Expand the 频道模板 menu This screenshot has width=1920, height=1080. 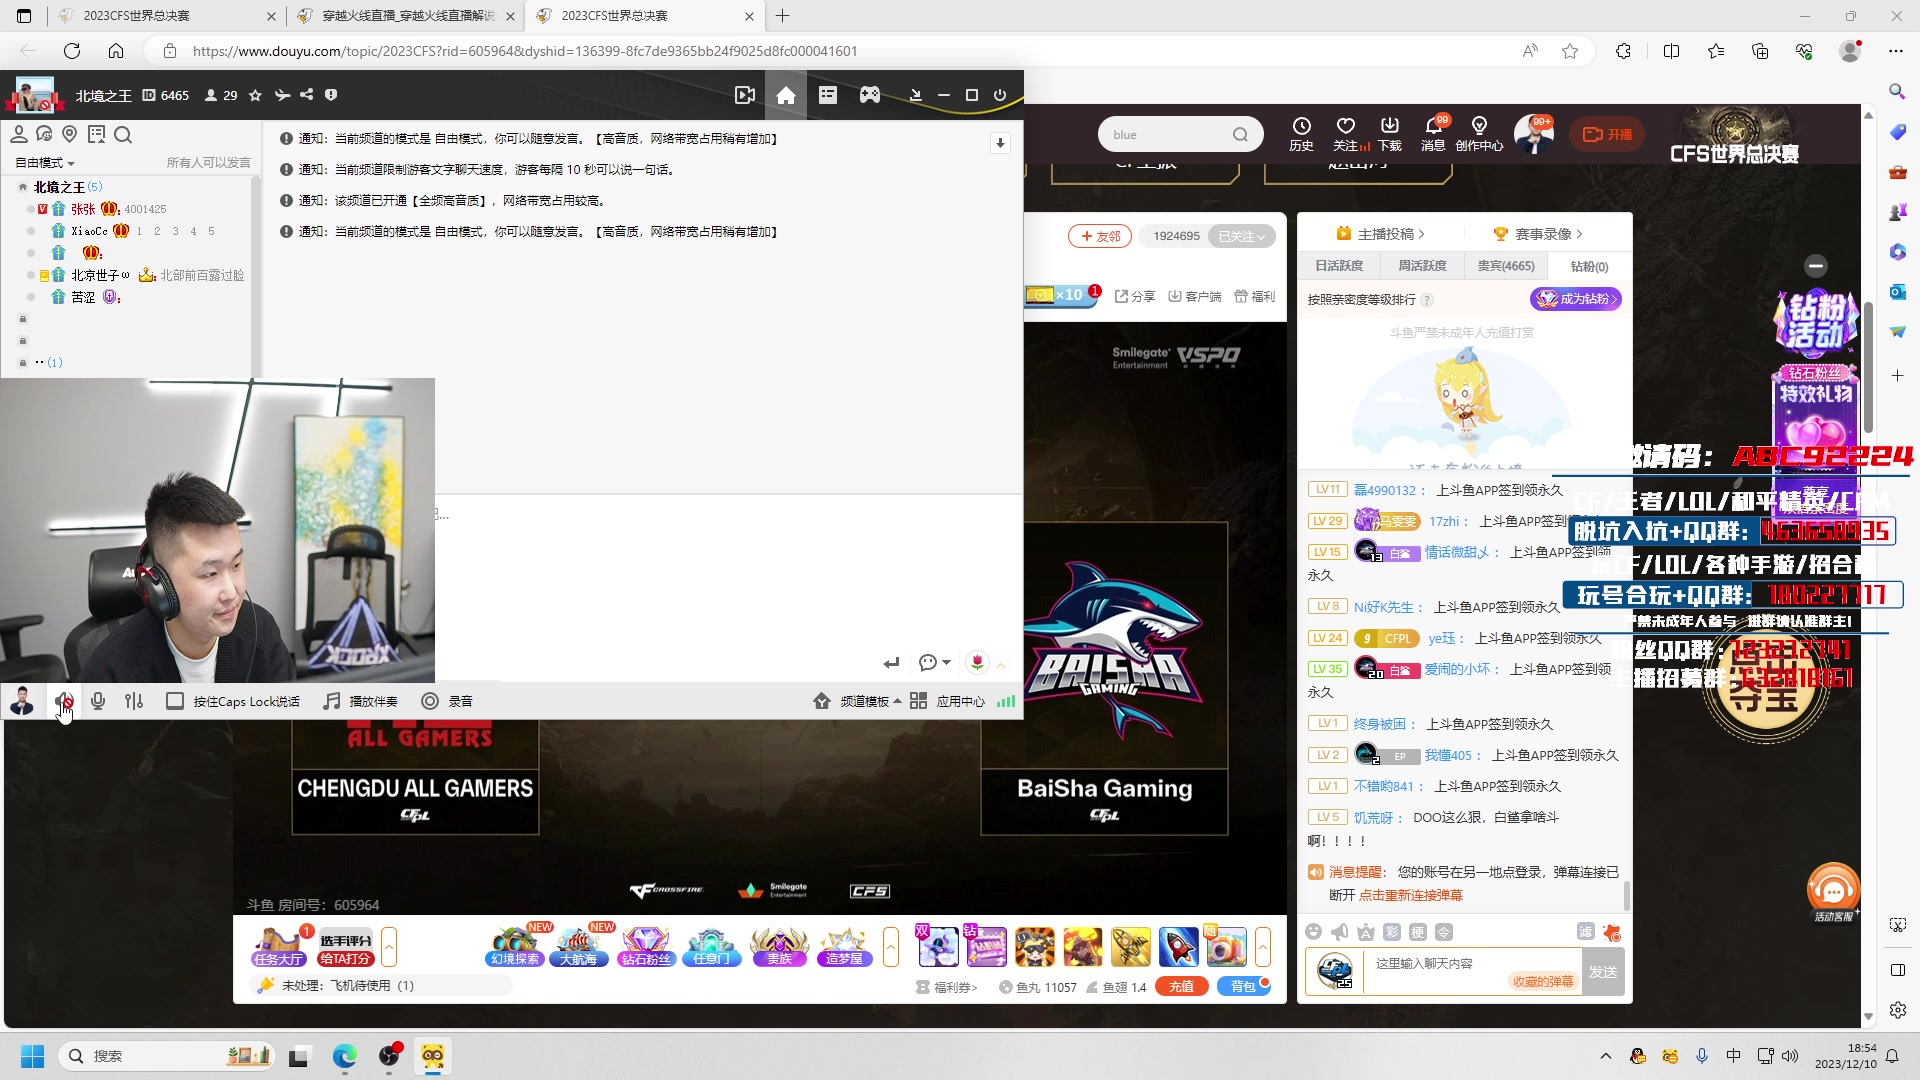click(x=858, y=701)
